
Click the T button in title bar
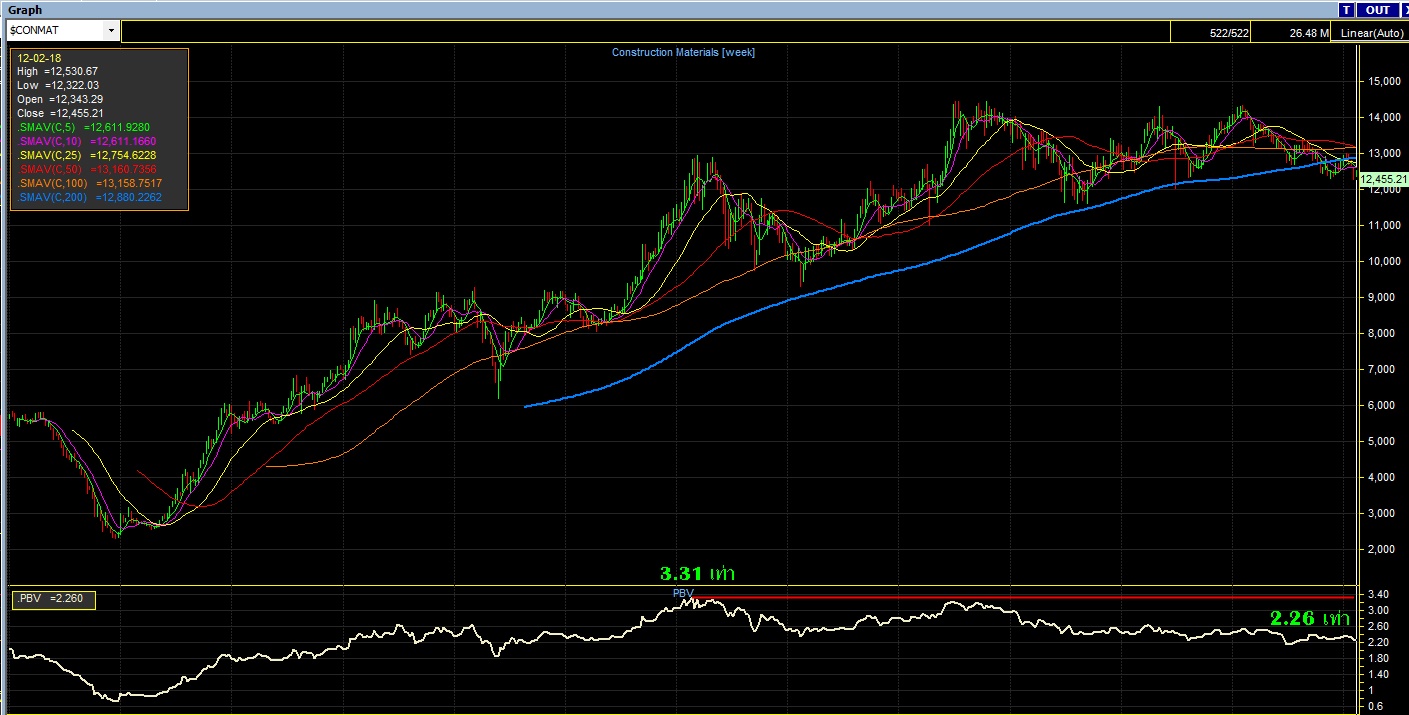(1346, 10)
